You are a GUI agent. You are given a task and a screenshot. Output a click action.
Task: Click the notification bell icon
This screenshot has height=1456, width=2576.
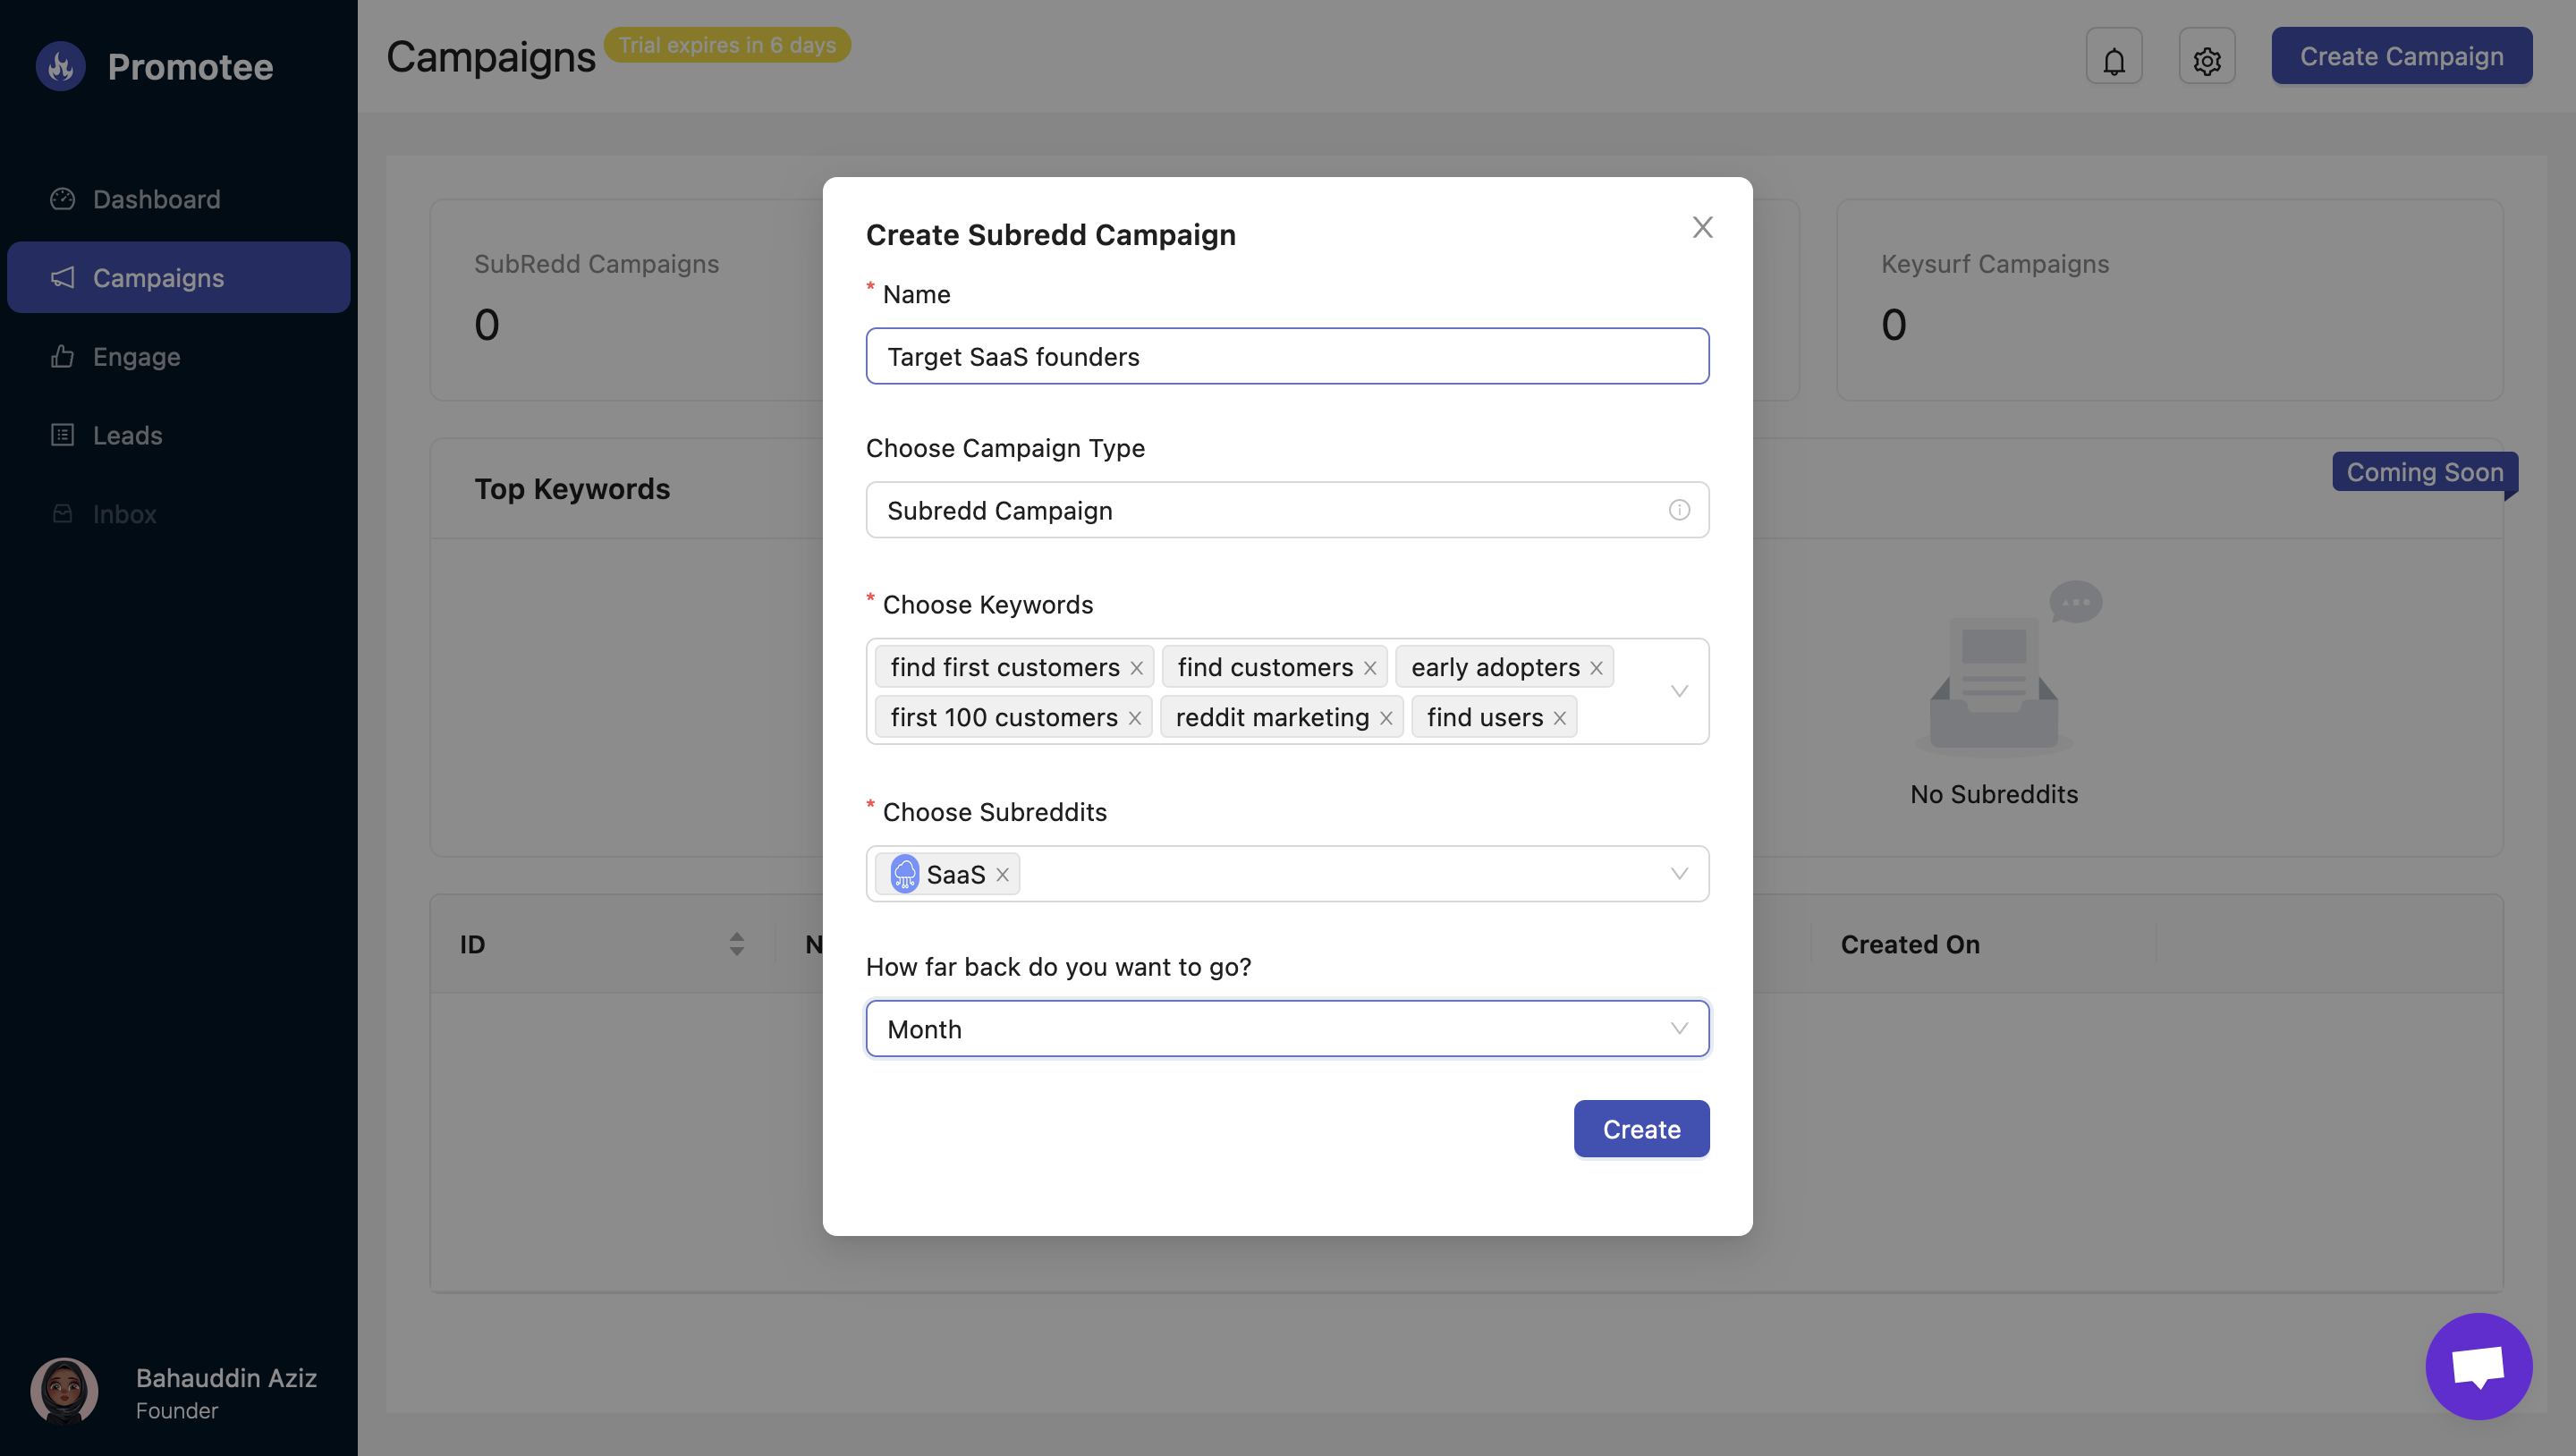tap(2113, 57)
